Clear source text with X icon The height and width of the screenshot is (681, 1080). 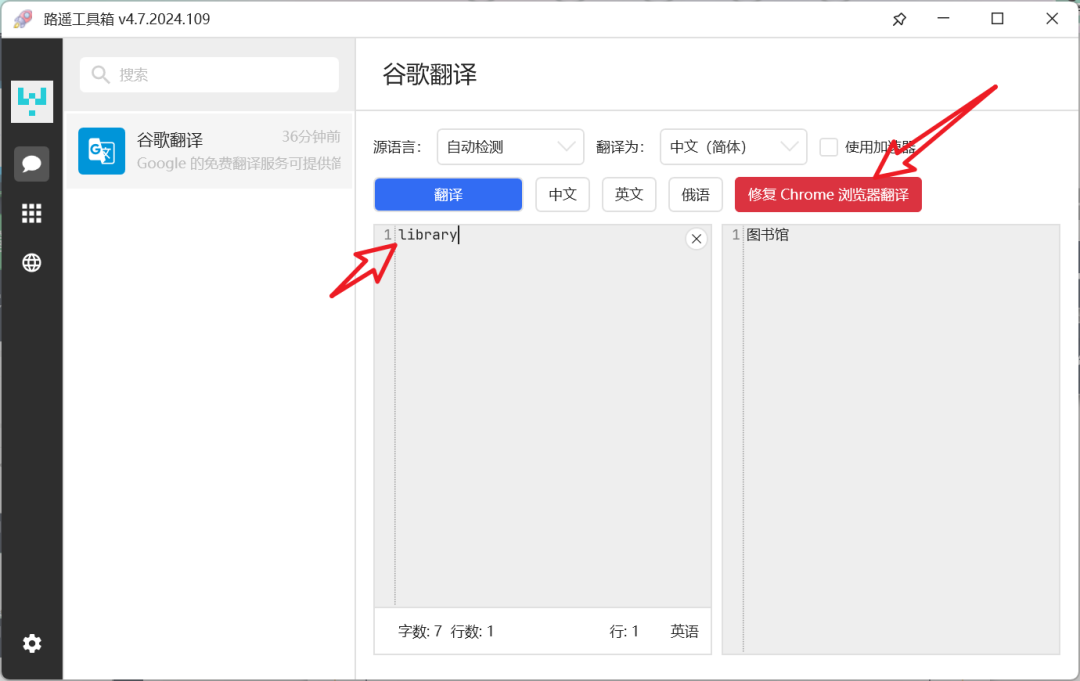696,239
